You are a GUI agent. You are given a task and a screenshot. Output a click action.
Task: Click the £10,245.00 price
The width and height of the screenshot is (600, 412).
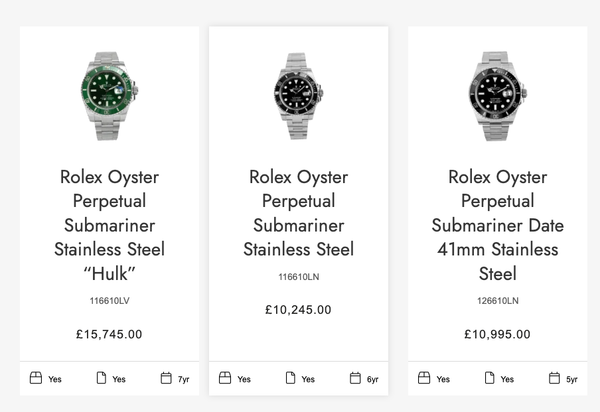tap(298, 310)
